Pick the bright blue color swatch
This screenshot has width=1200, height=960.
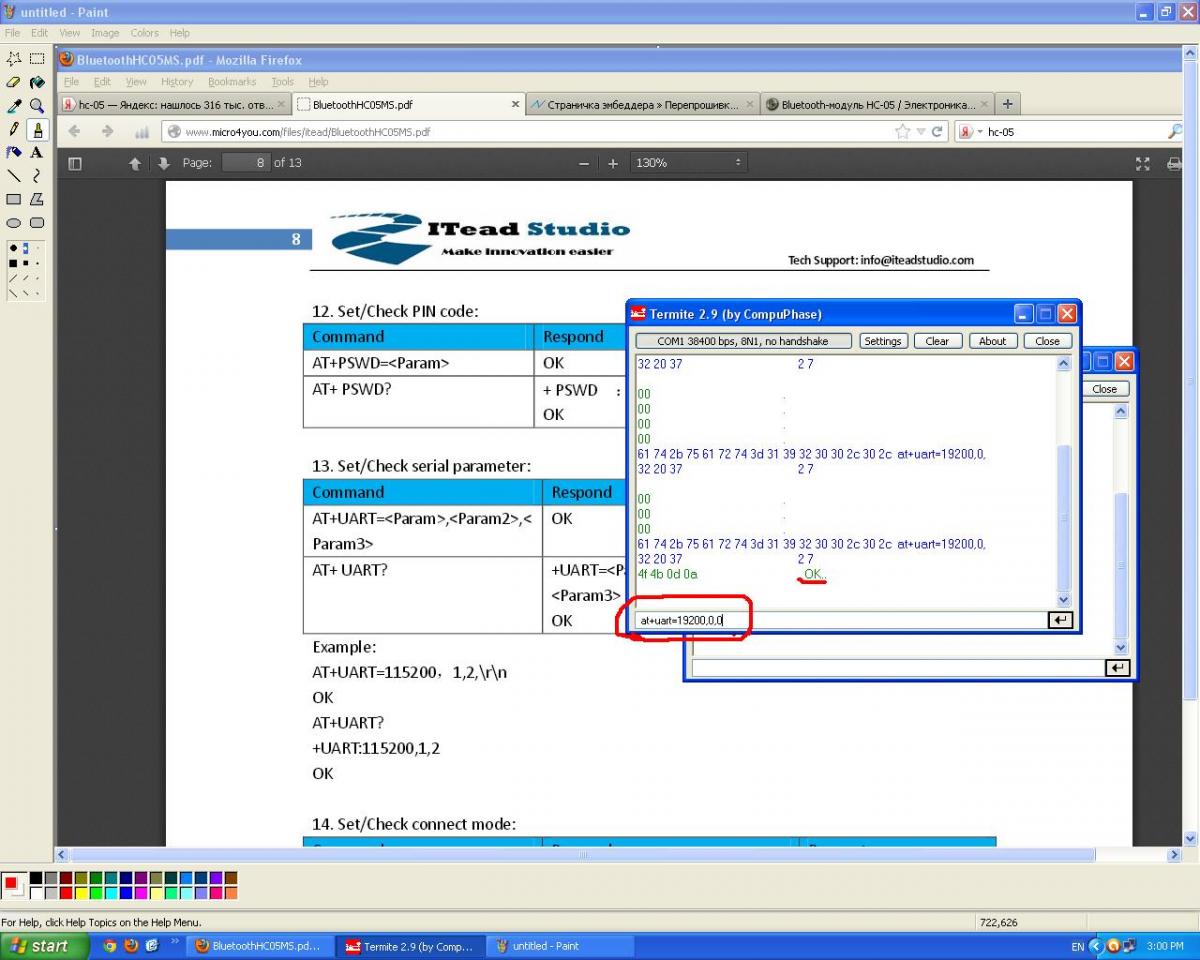[x=126, y=893]
